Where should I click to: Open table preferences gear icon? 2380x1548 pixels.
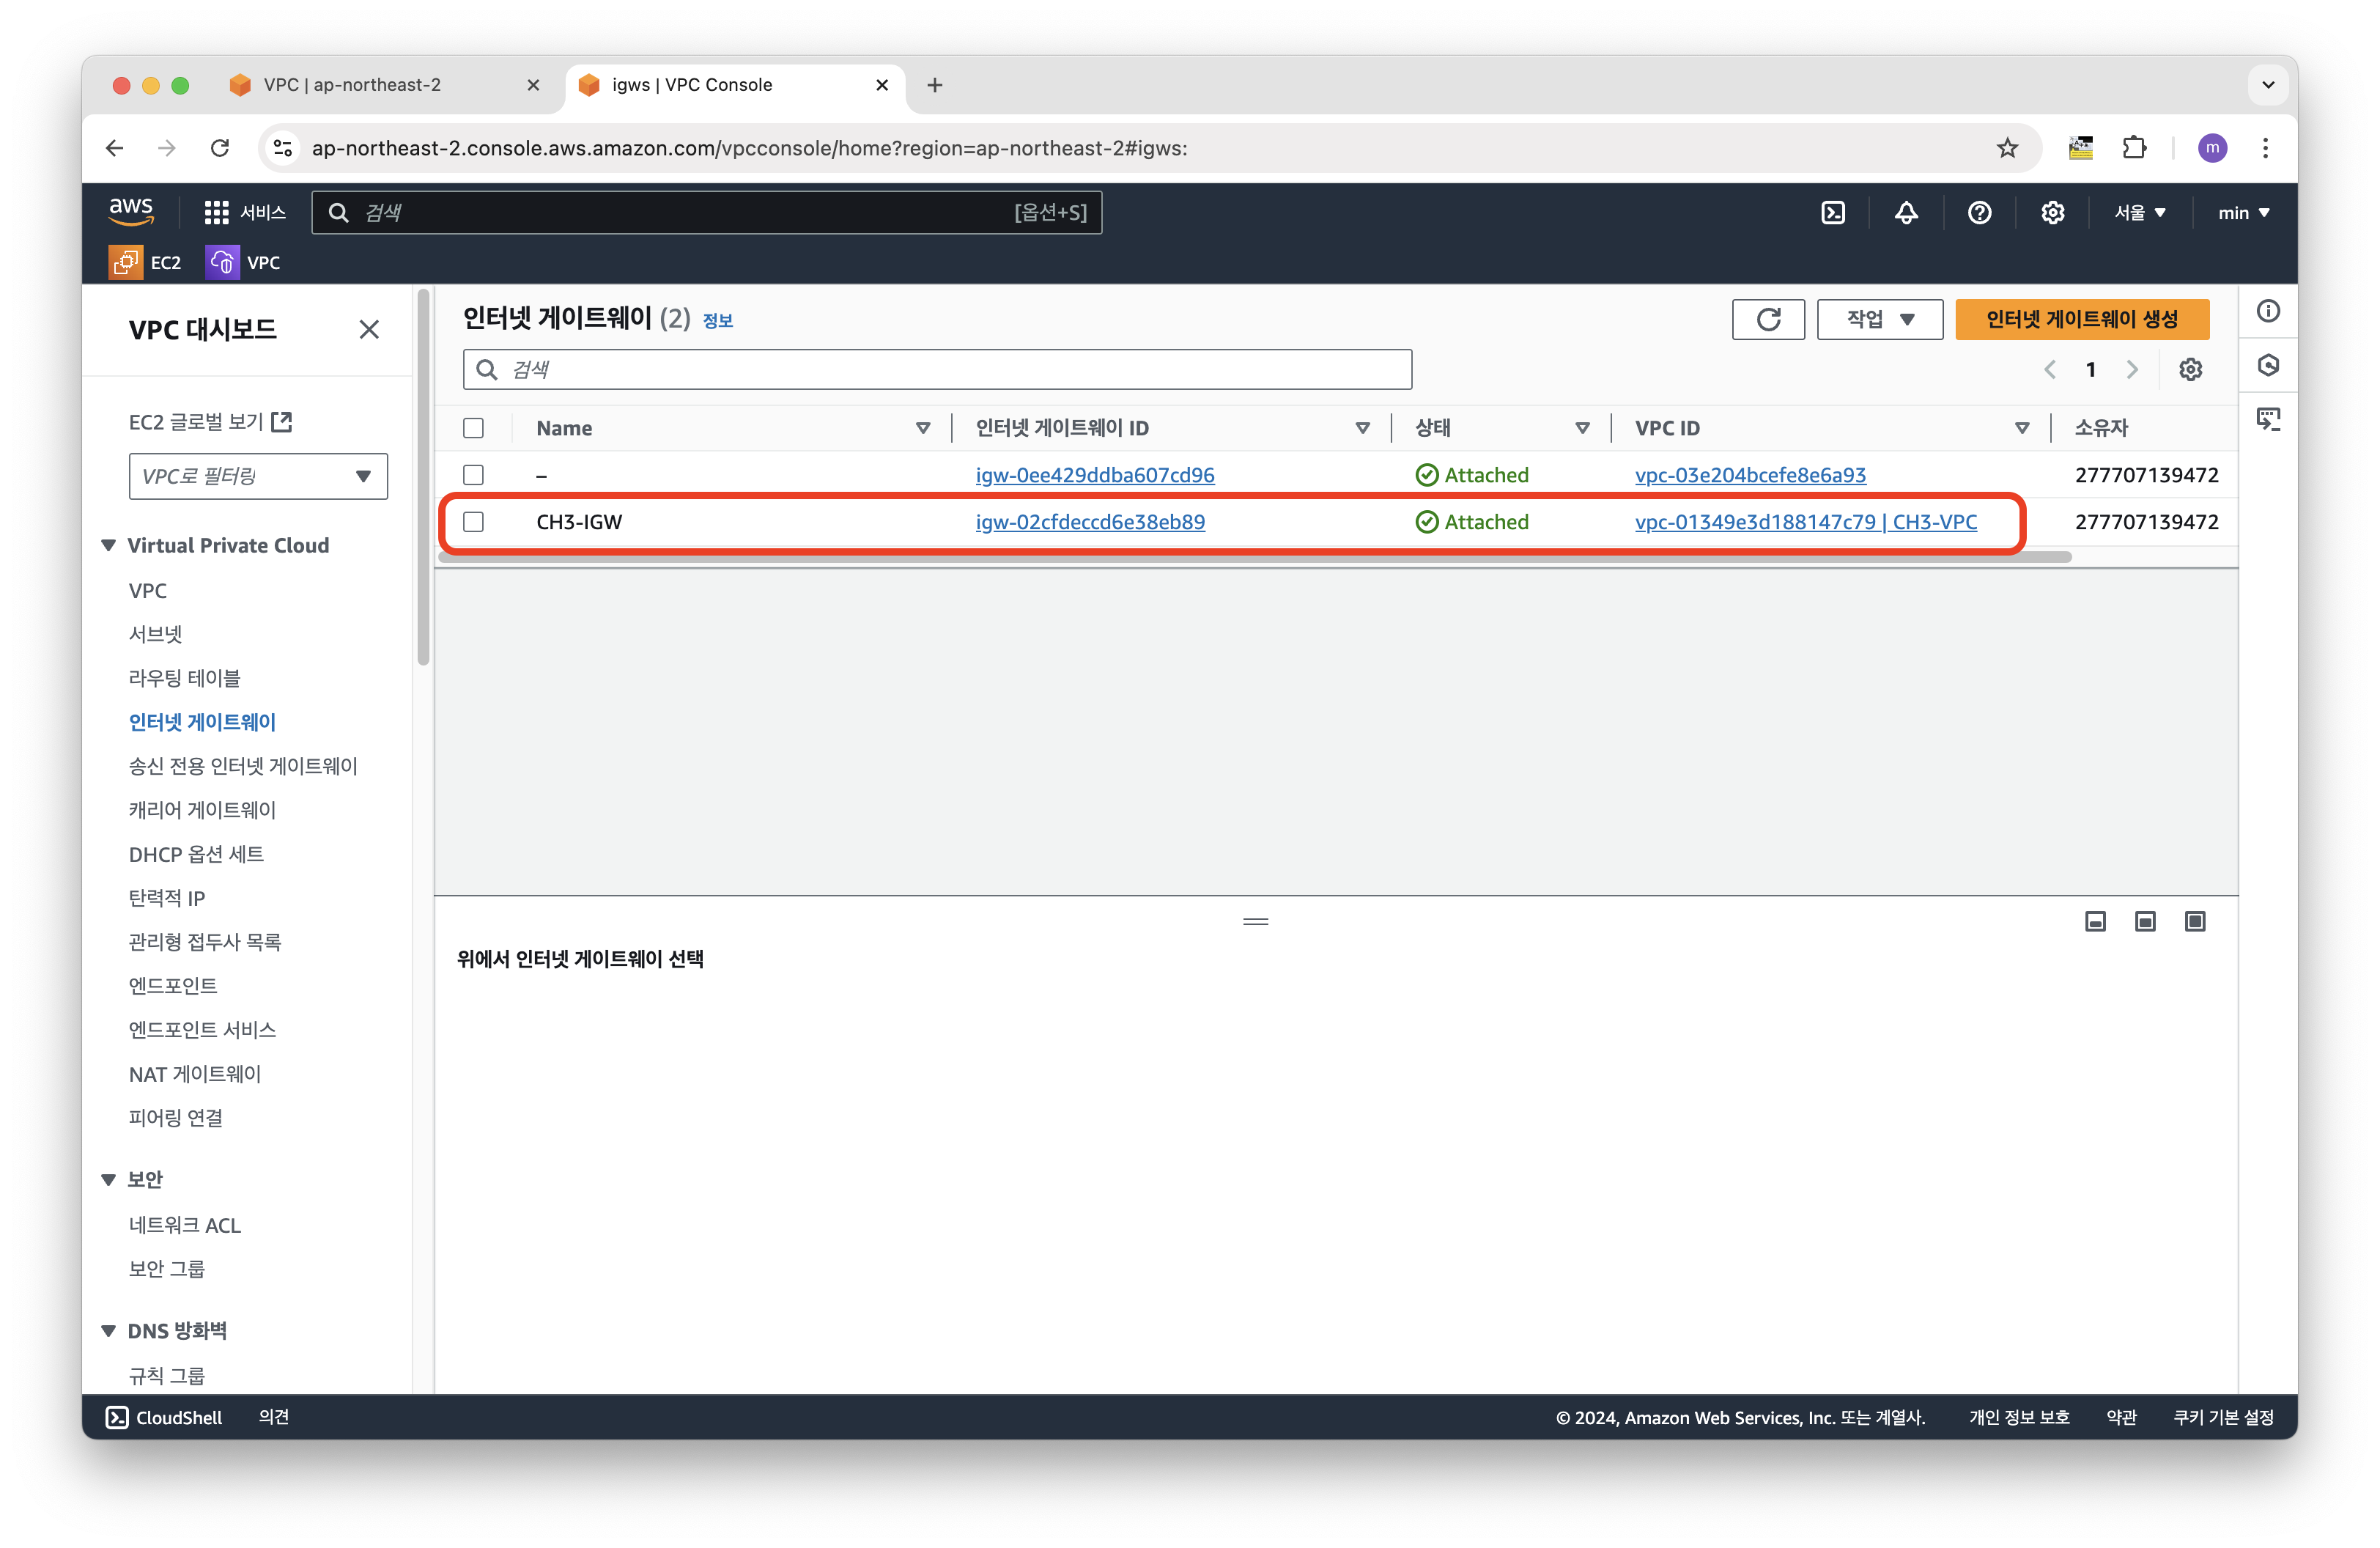pyautogui.click(x=2190, y=370)
